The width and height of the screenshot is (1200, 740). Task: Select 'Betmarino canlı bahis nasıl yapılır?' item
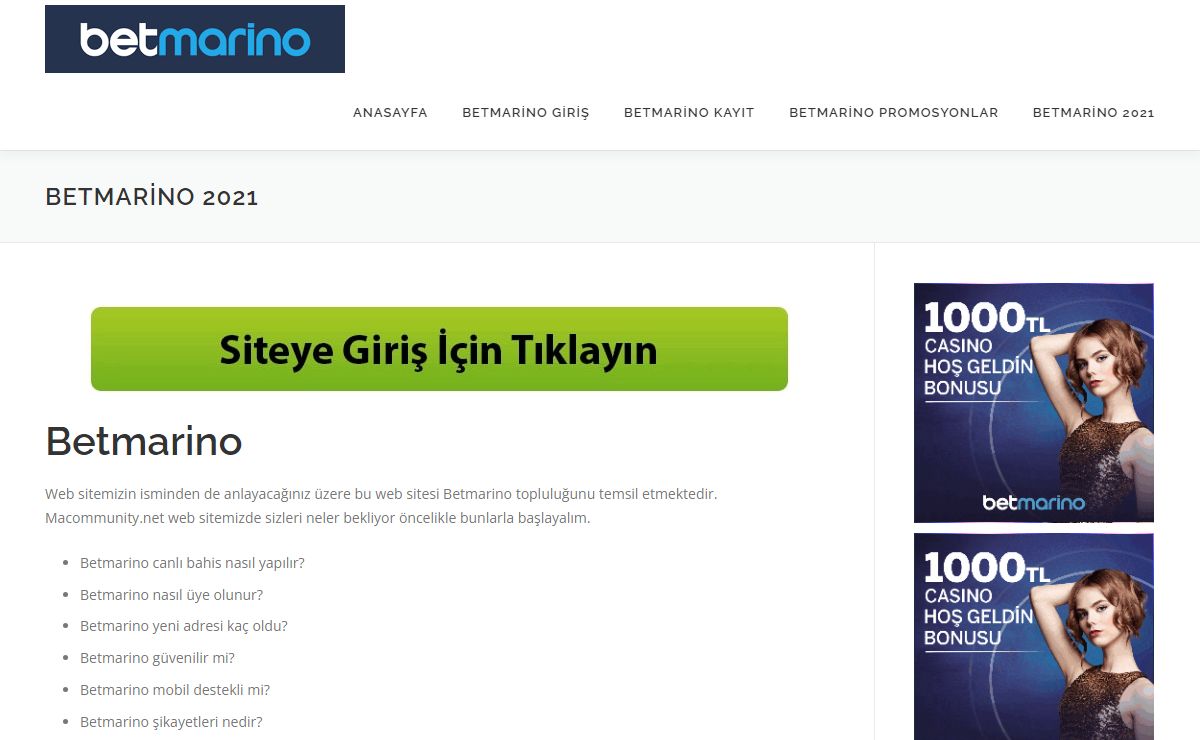pos(192,563)
